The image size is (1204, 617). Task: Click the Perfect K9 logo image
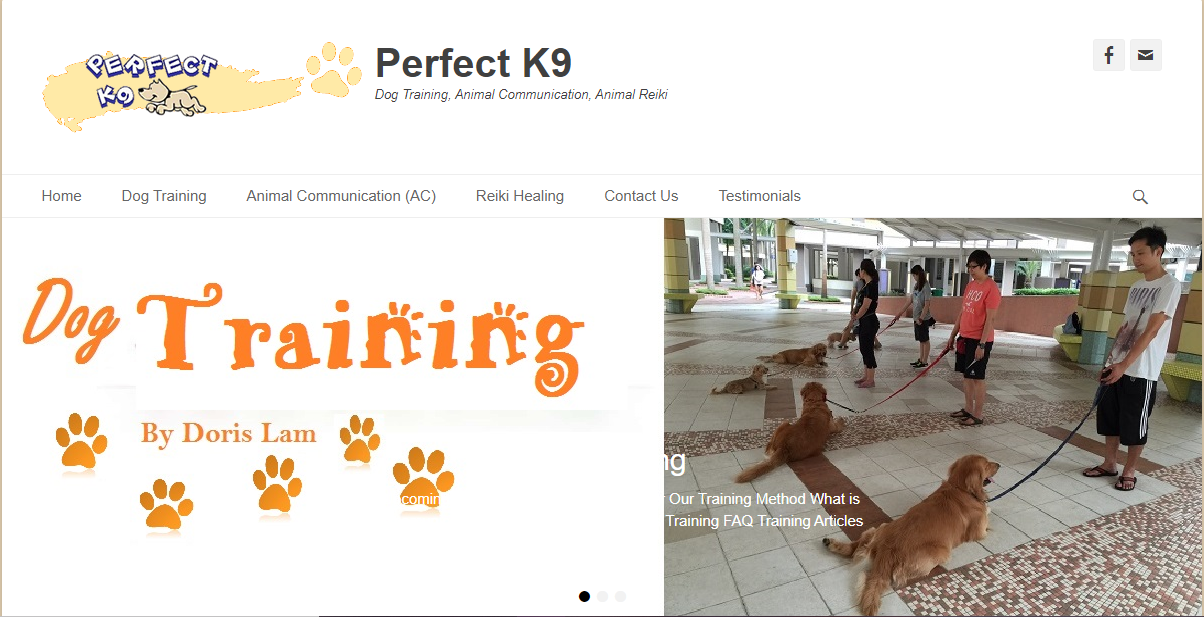172,88
